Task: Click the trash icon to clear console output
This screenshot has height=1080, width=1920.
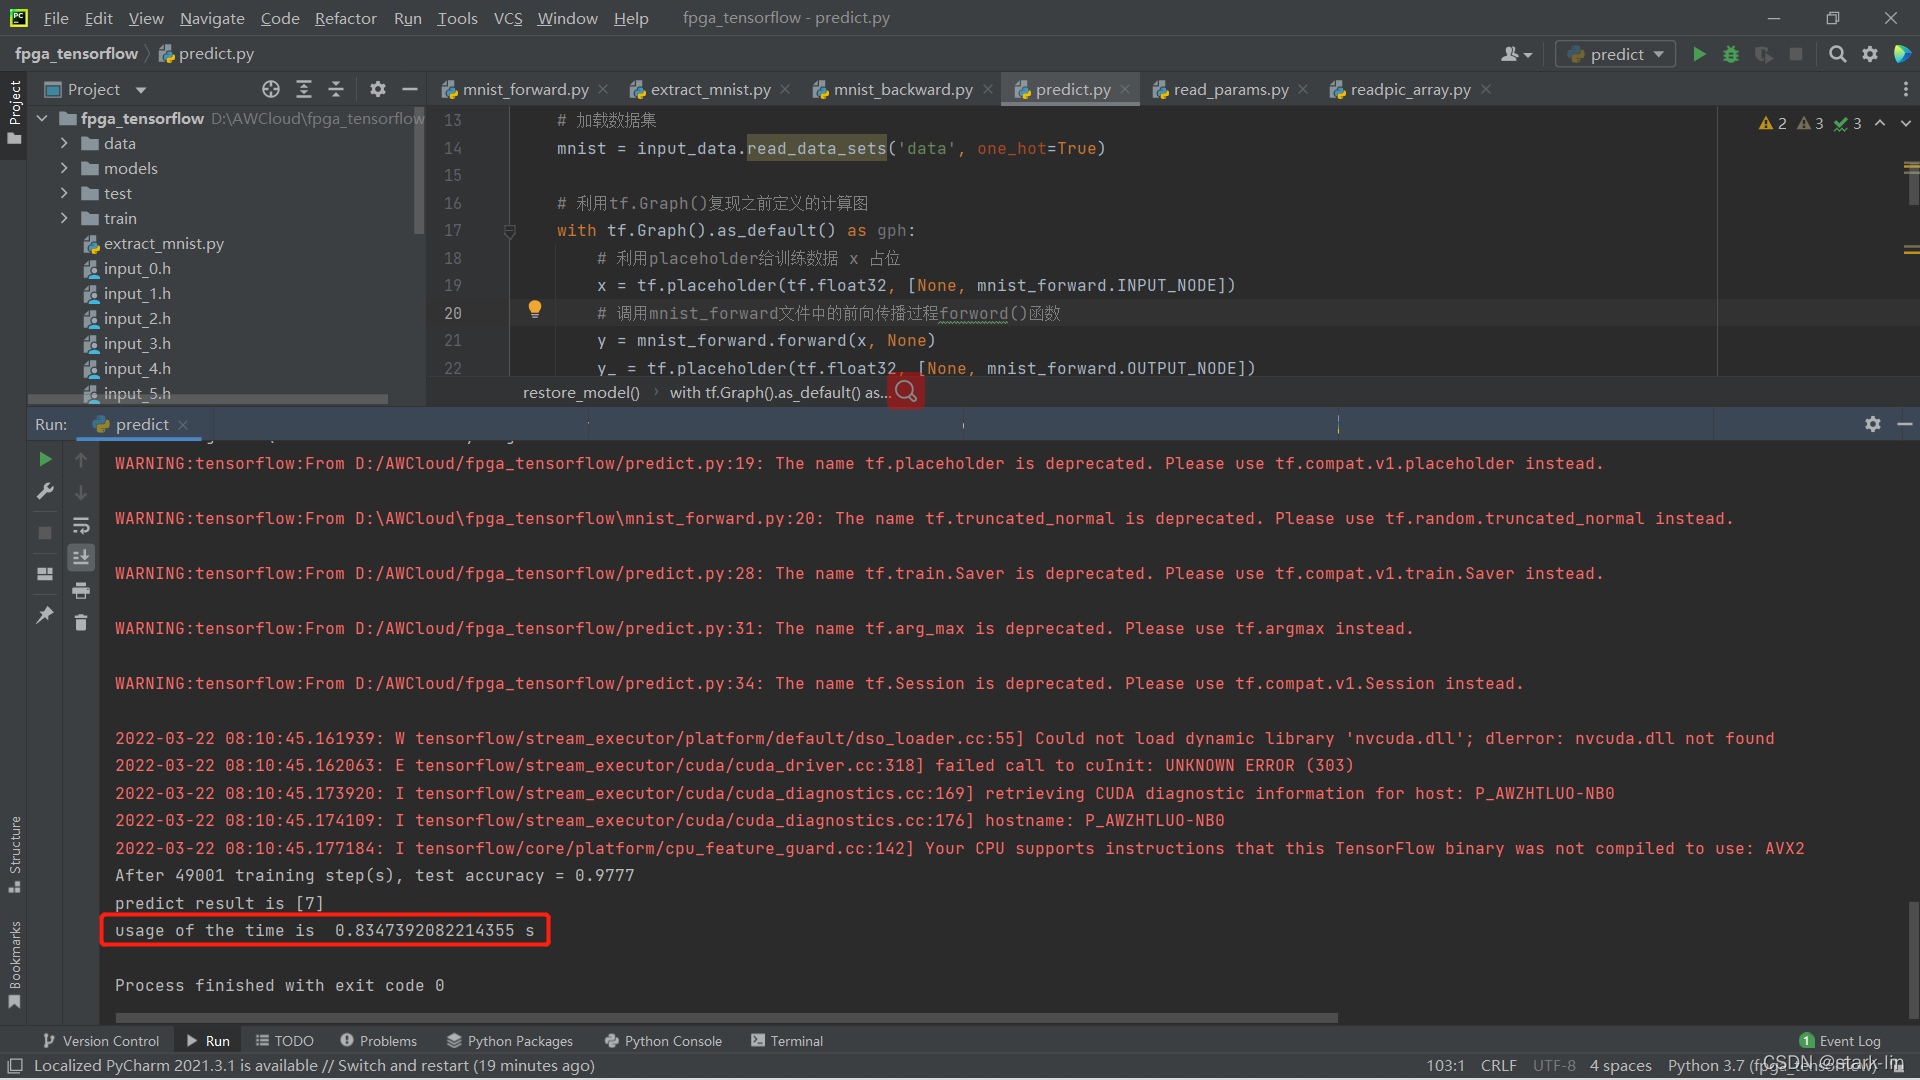Action: pos(81,623)
